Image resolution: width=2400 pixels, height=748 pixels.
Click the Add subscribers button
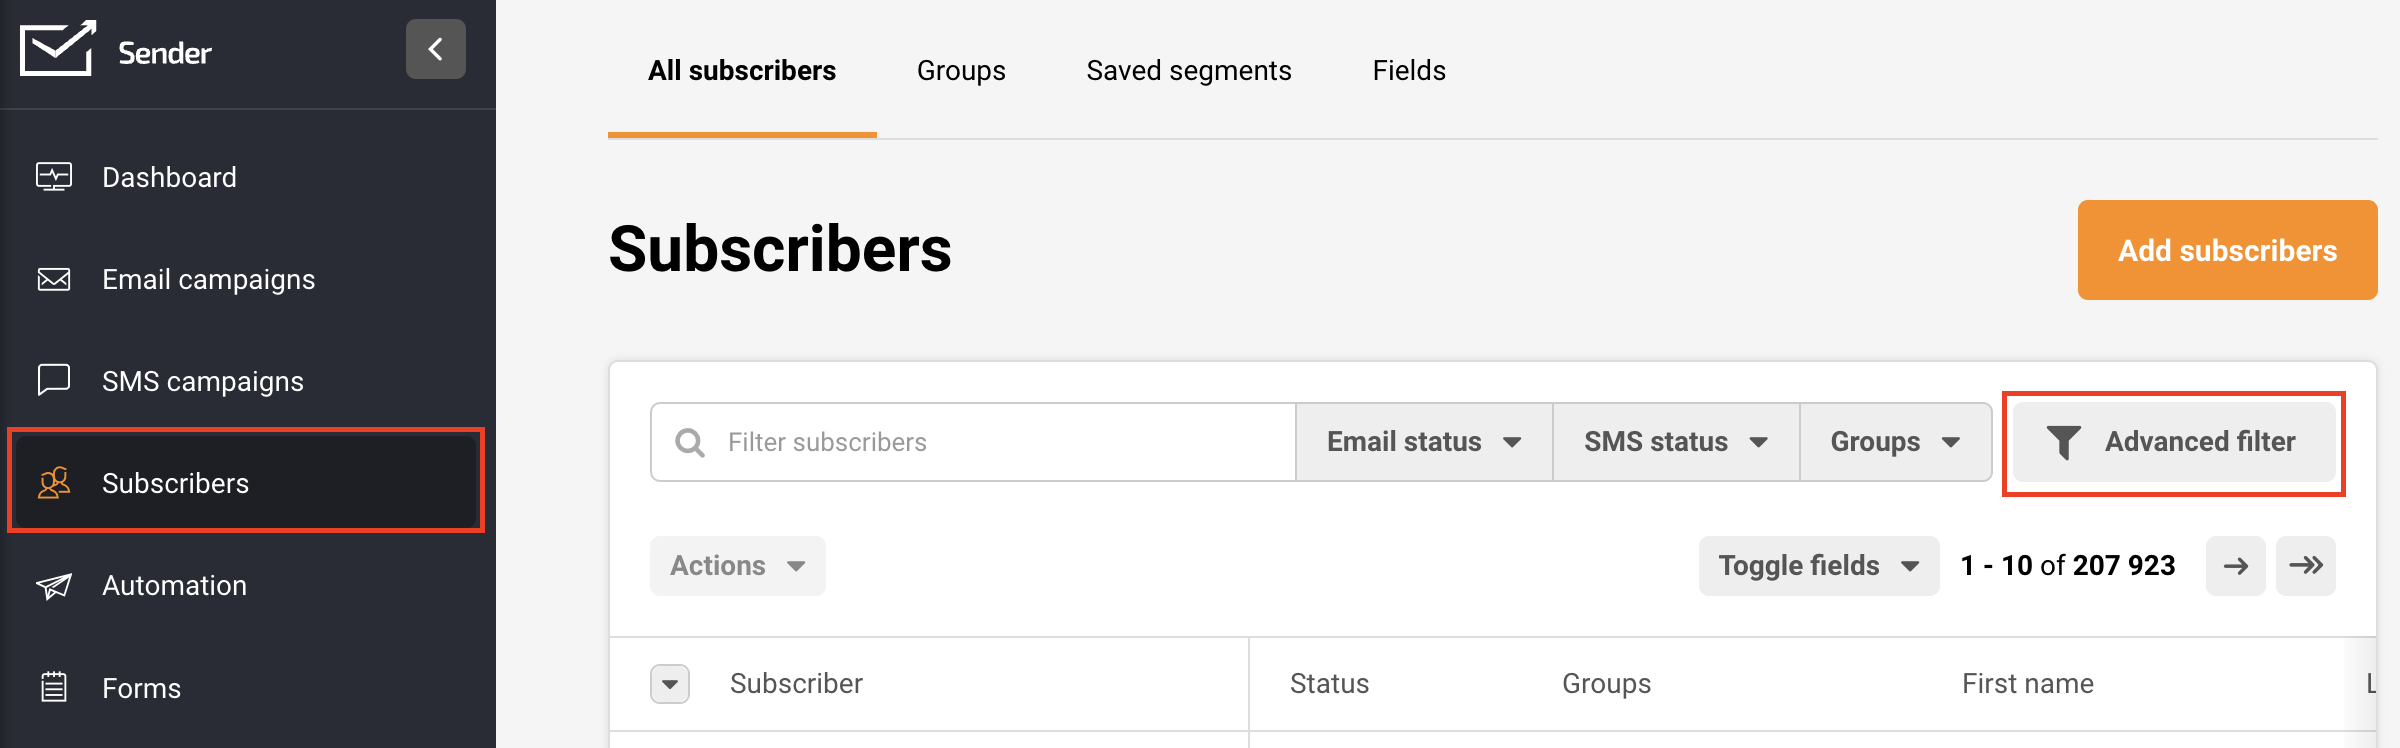pyautogui.click(x=2227, y=250)
